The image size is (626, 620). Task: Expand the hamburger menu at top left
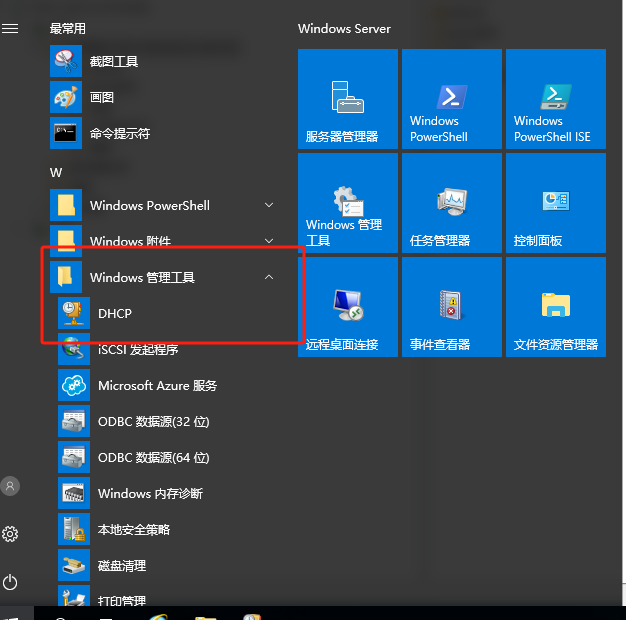pos(10,29)
